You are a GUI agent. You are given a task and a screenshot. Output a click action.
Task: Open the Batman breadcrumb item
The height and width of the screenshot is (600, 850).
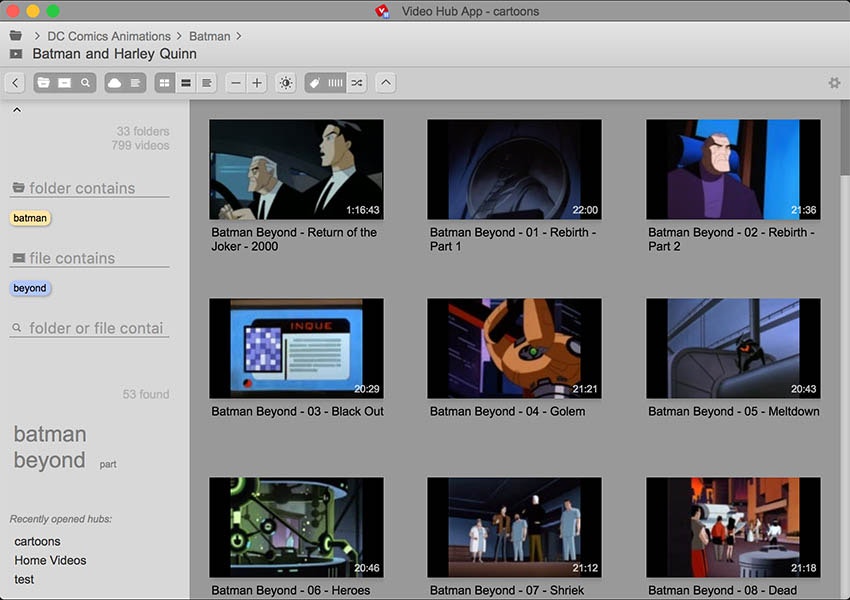coord(210,36)
